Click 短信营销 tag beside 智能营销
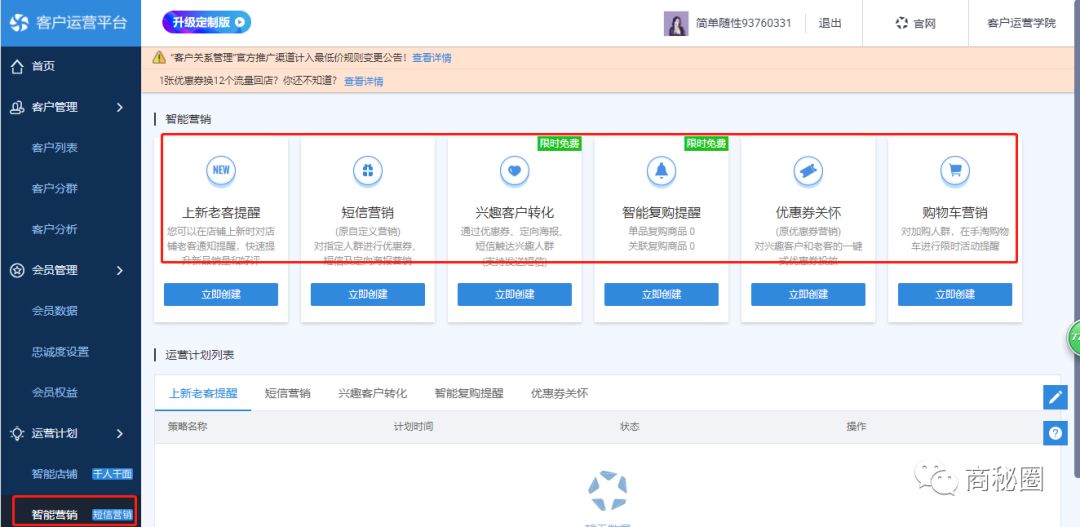 point(112,515)
